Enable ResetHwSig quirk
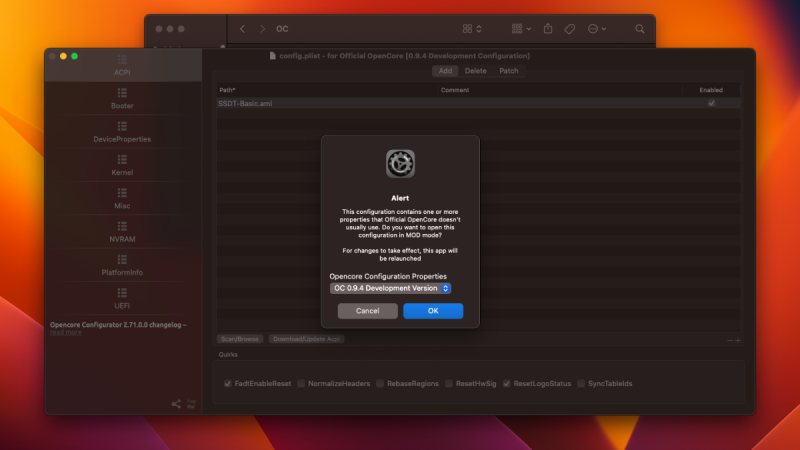Screen dimensions: 800x450 [449, 384]
